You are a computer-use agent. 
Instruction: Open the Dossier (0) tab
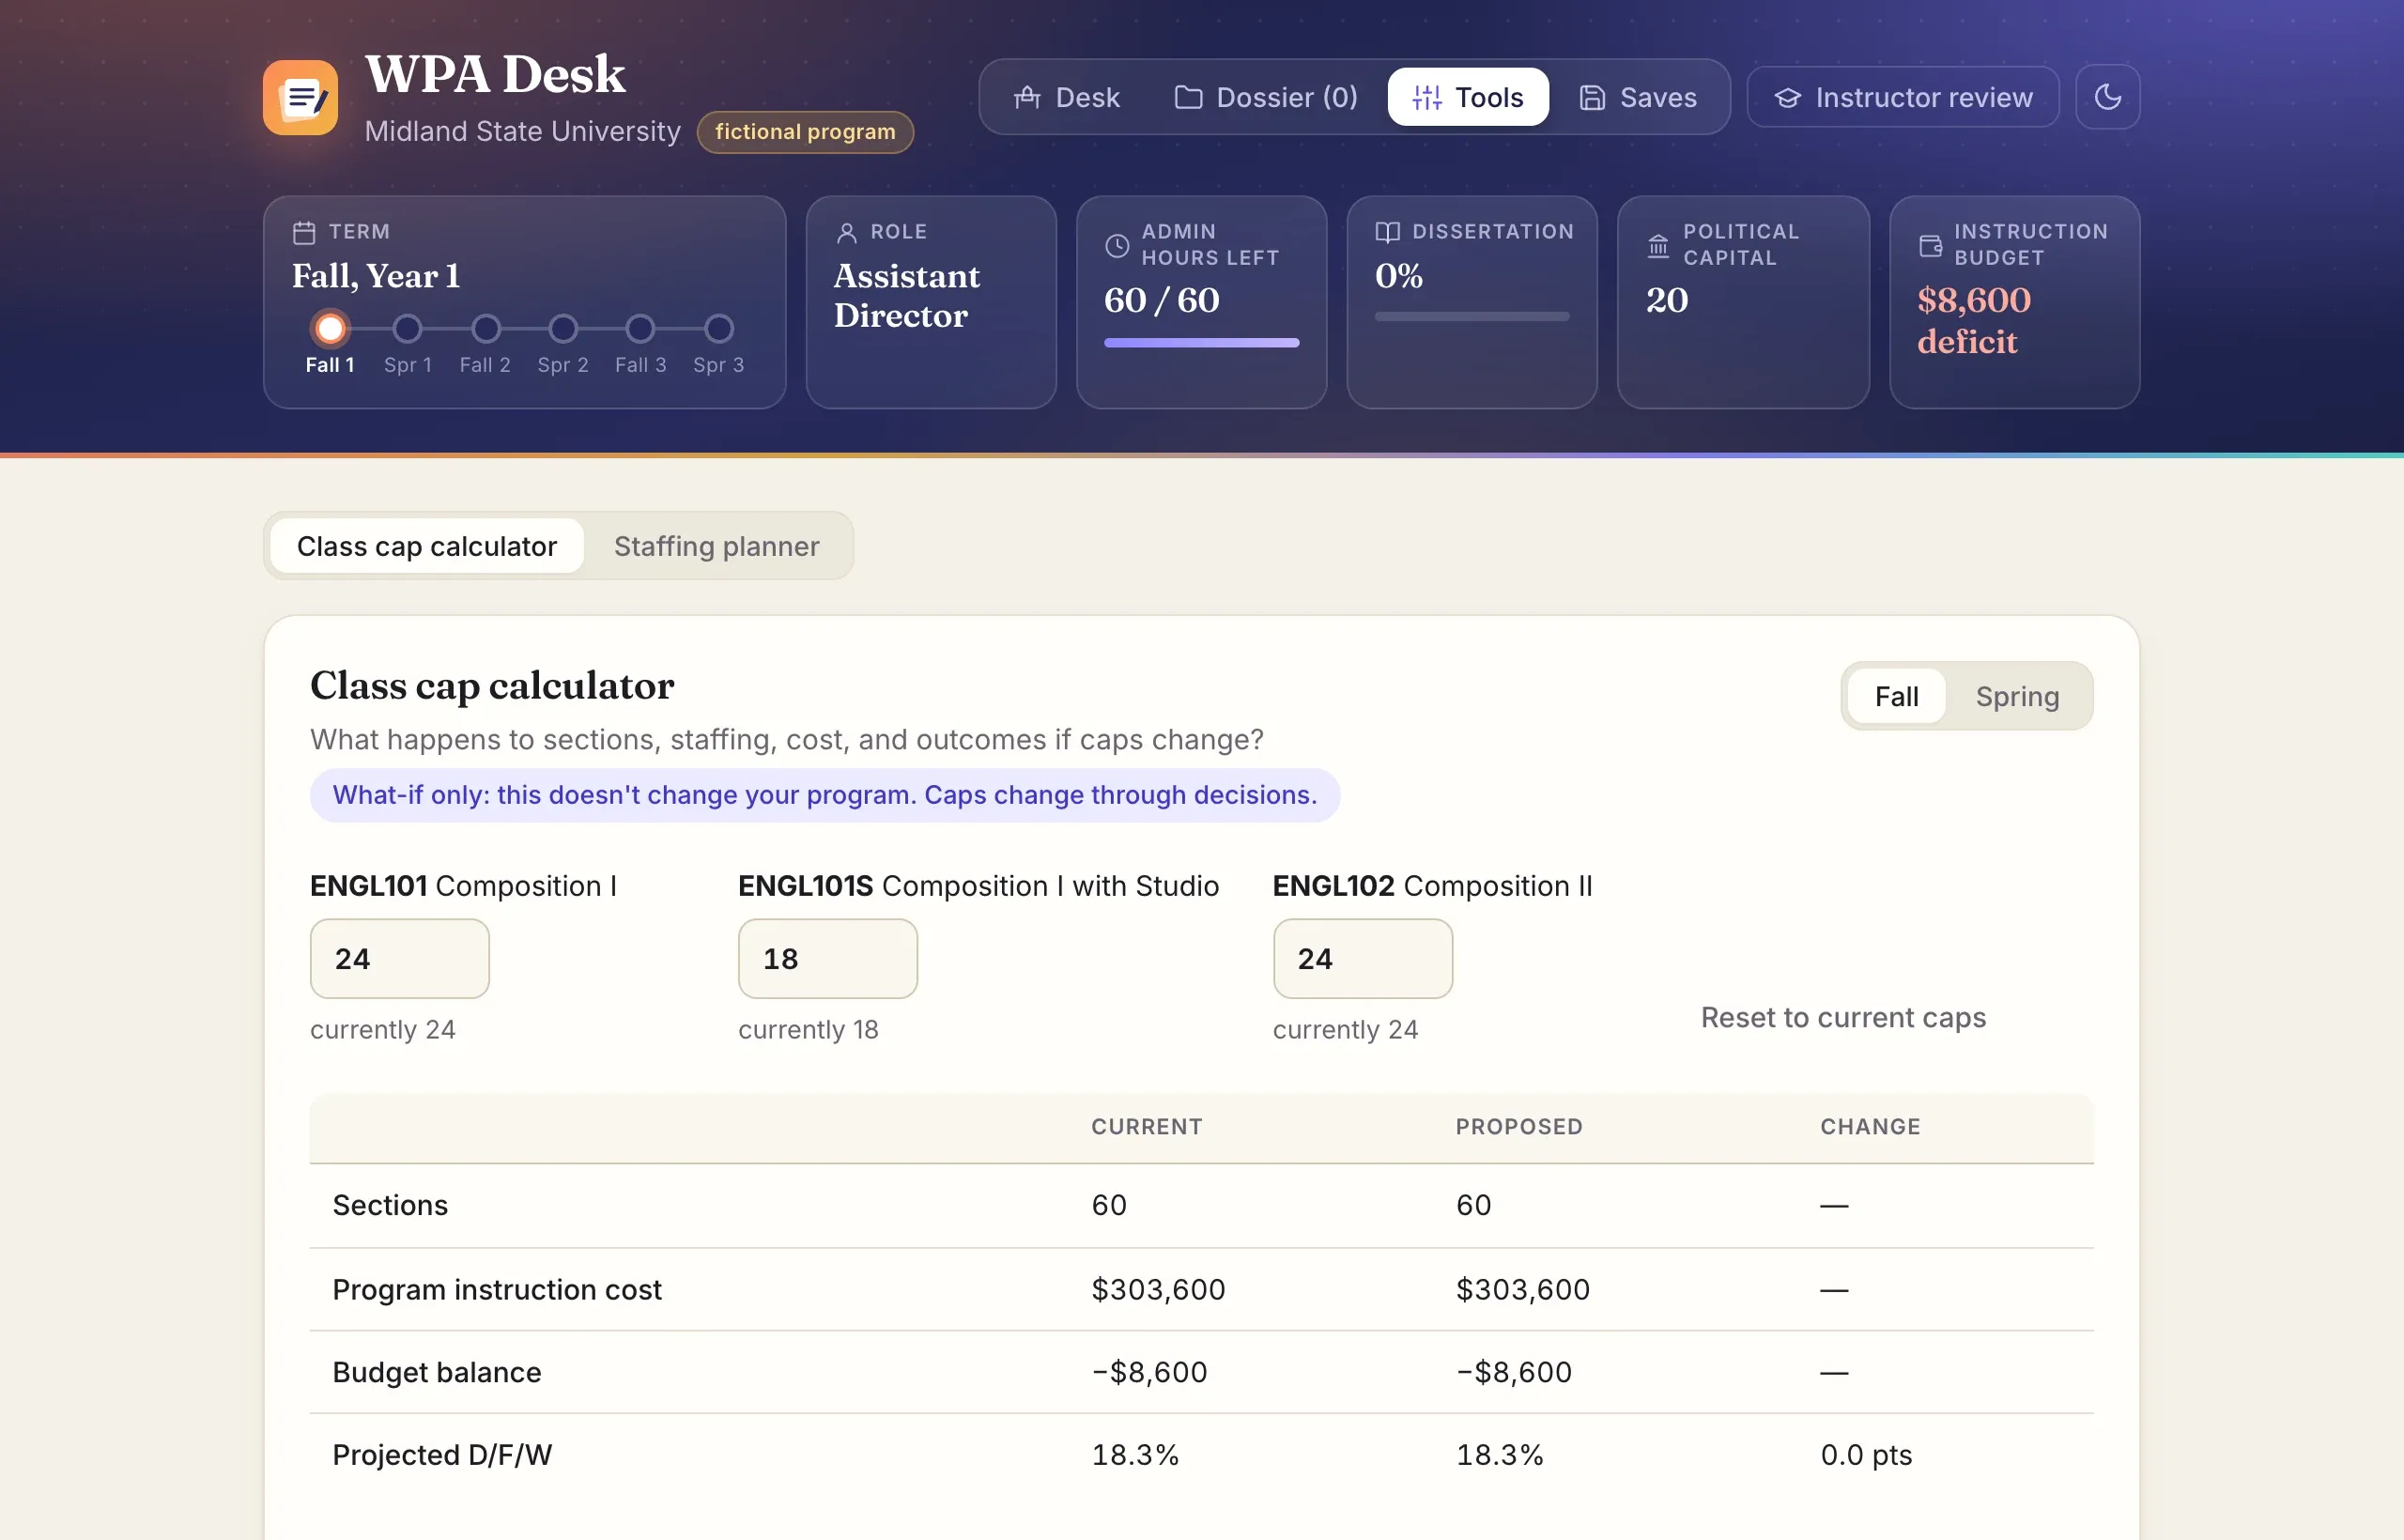[x=1265, y=97]
